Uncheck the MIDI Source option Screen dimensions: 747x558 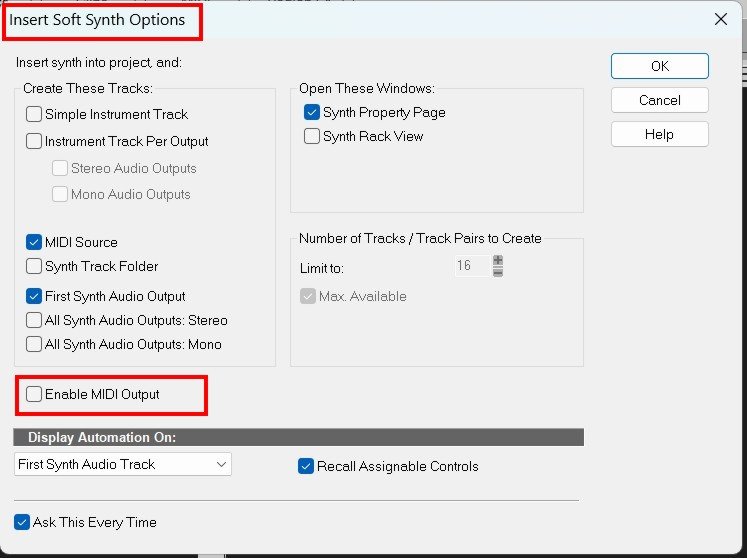coord(34,242)
